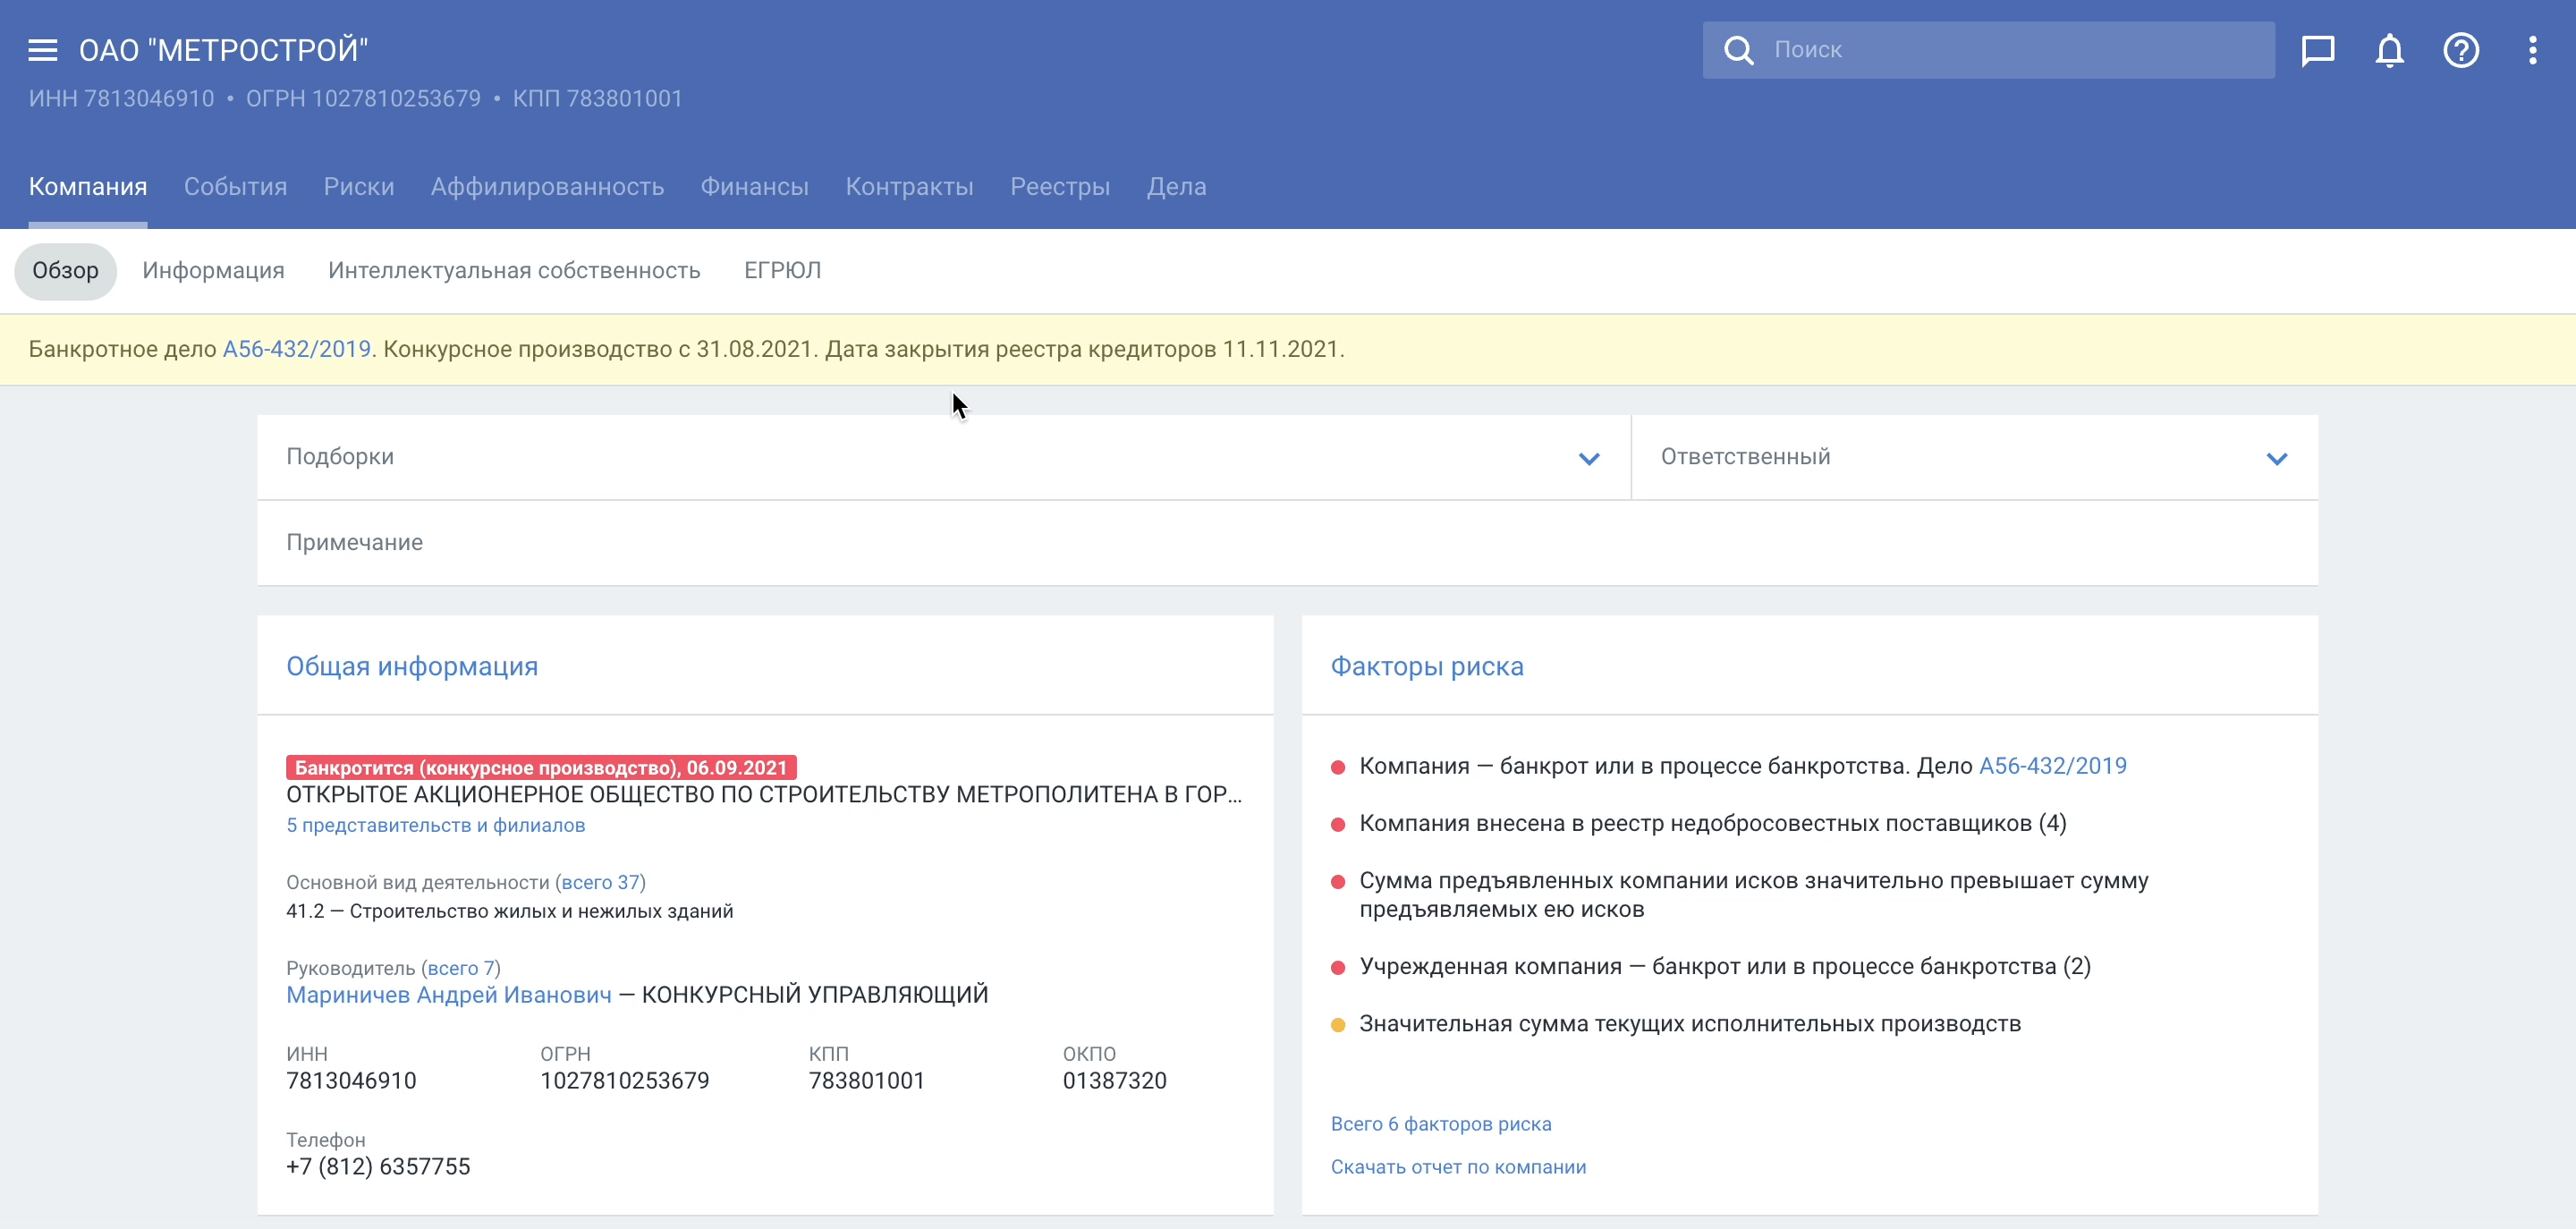This screenshot has width=2576, height=1229.
Task: Open Мариничев Андрей Иванович profile
Action: [x=449, y=995]
